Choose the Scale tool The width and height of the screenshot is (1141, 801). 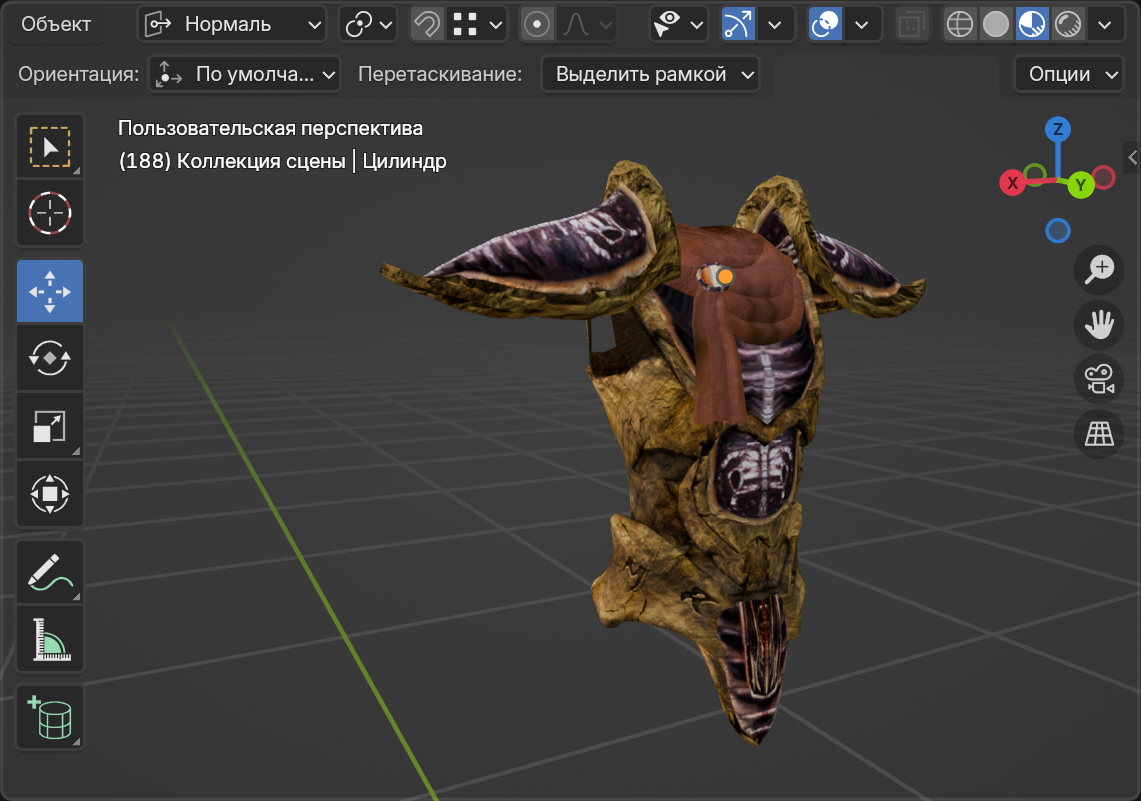click(x=50, y=426)
